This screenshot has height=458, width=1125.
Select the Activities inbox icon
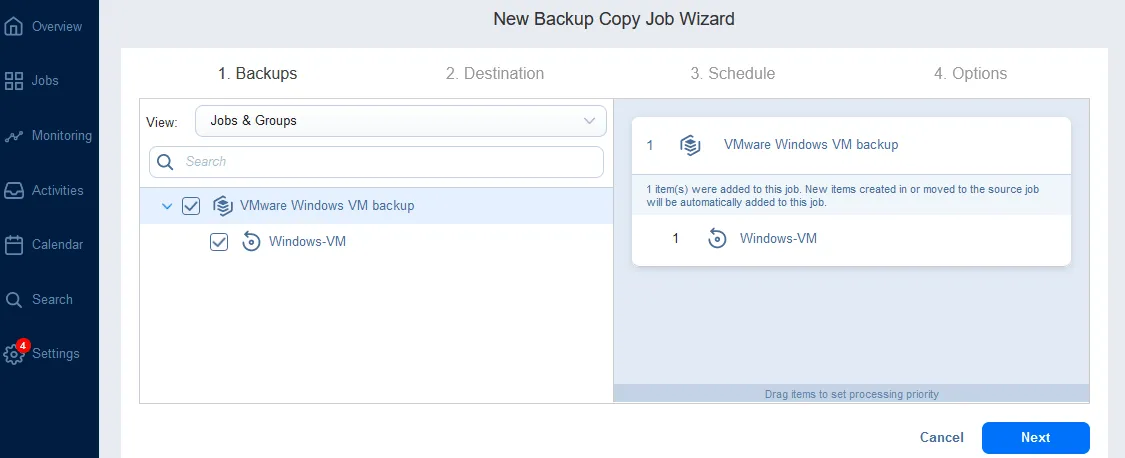tap(14, 190)
